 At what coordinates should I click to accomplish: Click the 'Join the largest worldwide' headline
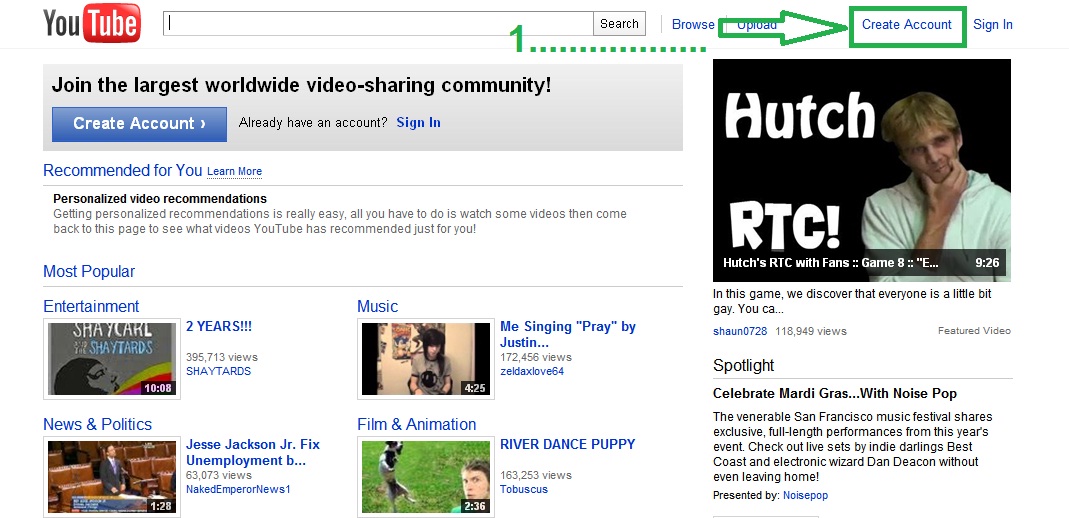coord(301,85)
